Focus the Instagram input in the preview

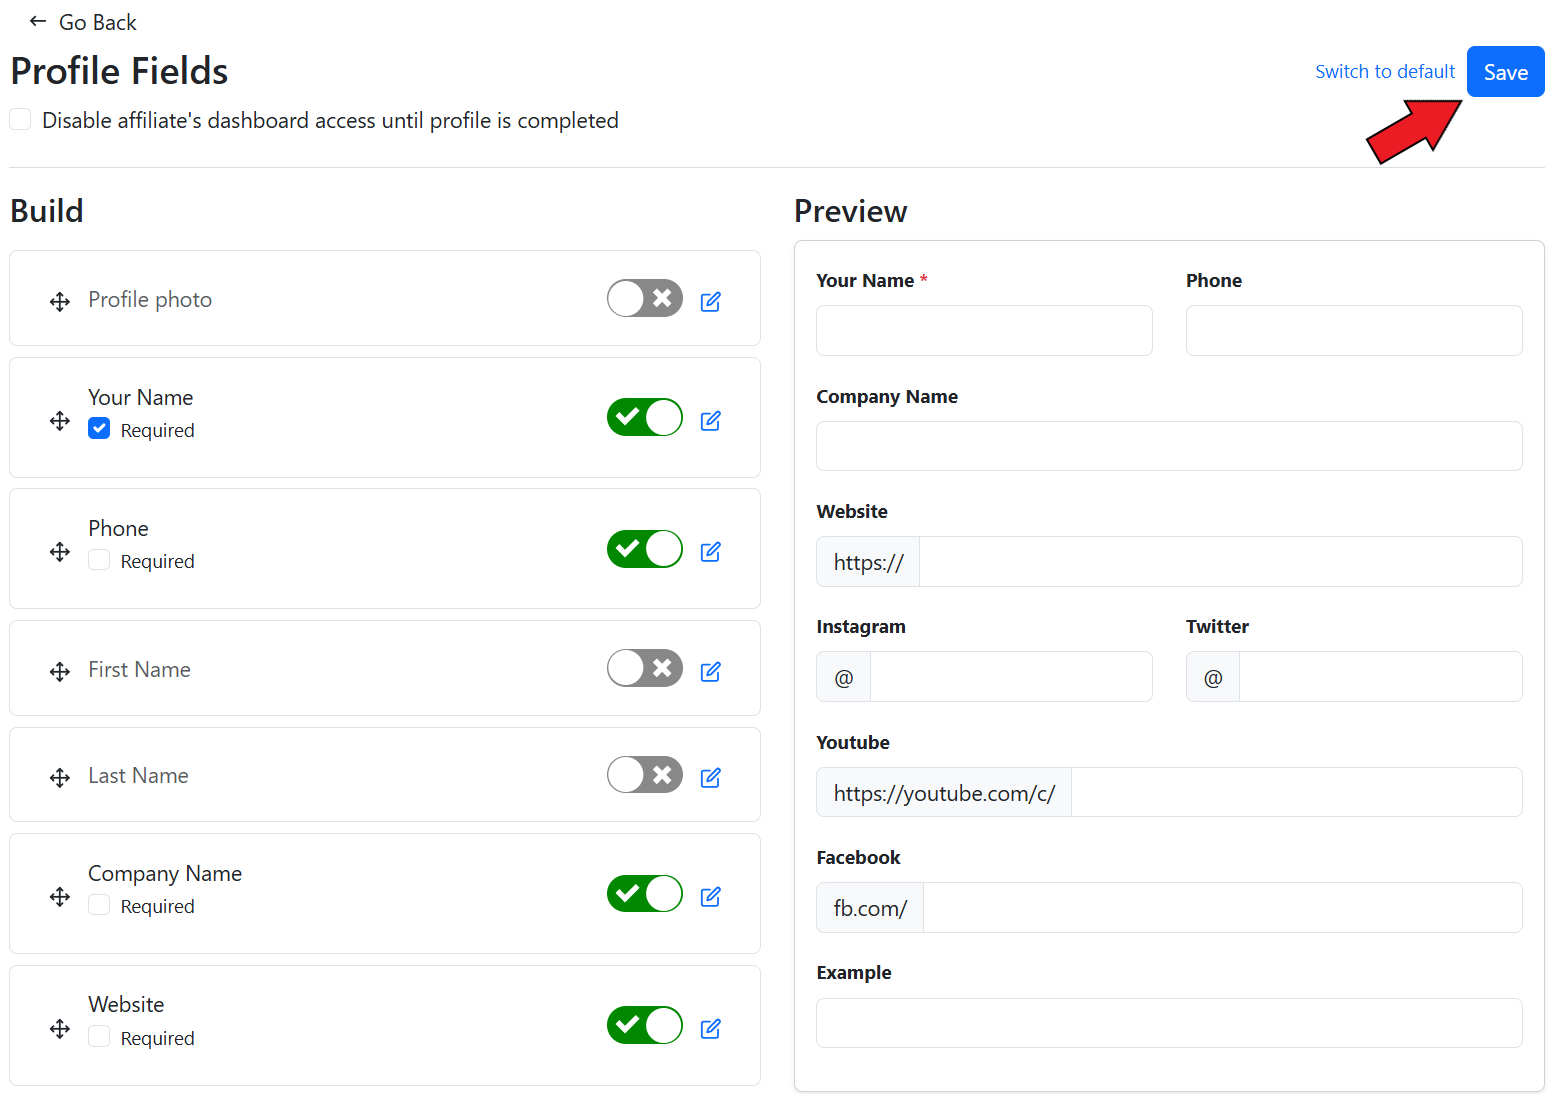[1010, 677]
